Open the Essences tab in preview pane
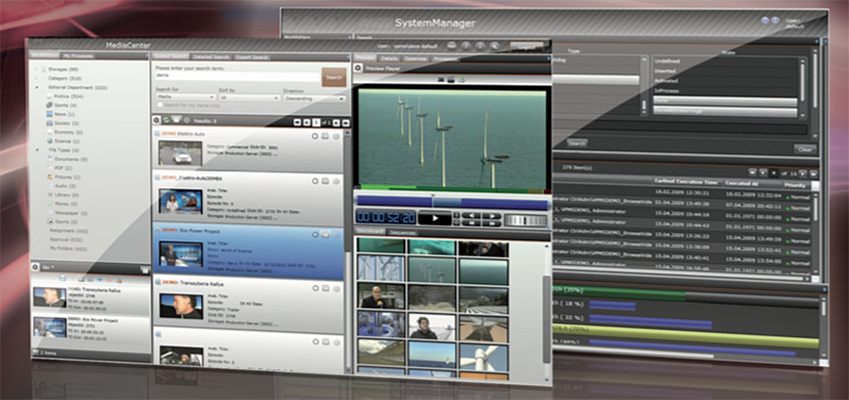Viewport: 849px width, 400px height. (x=415, y=58)
